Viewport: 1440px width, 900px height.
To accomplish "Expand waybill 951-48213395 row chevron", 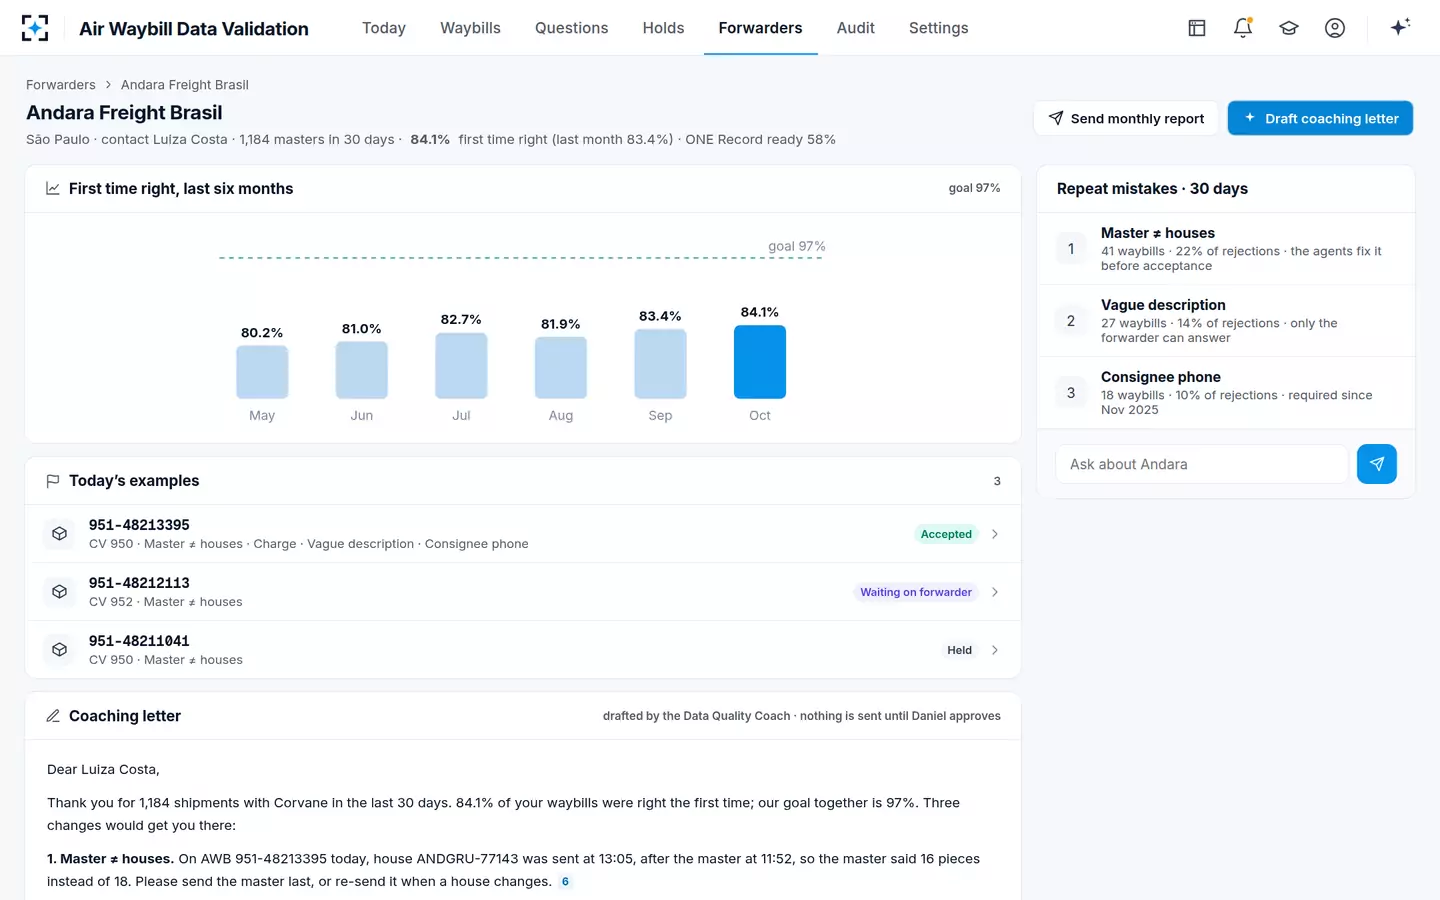I will (995, 534).
